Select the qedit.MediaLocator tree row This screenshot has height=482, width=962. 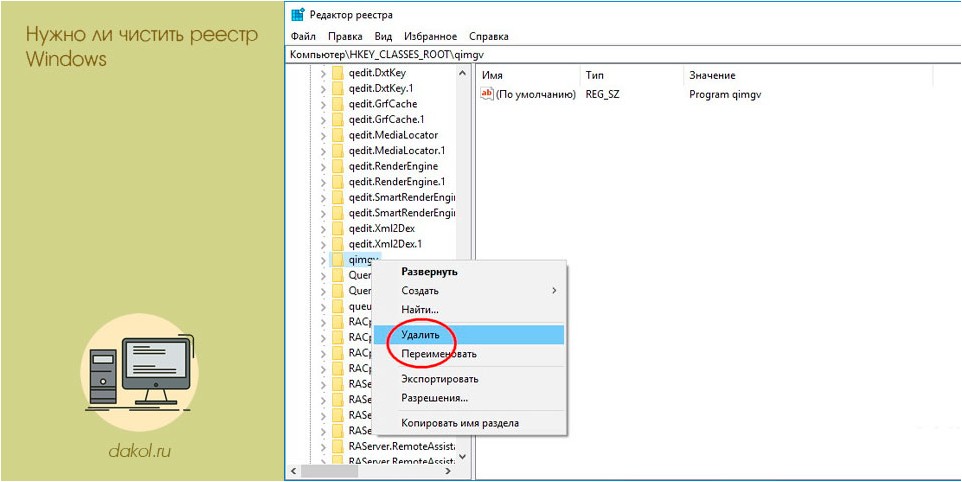[393, 135]
